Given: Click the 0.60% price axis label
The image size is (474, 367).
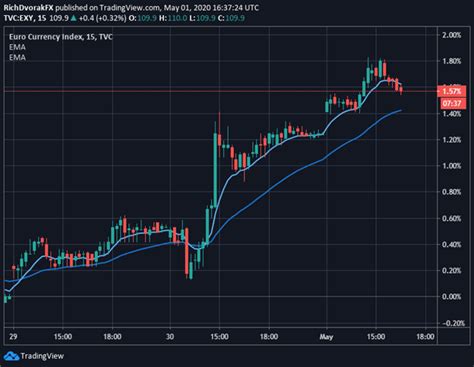Looking at the screenshot, I should tap(452, 218).
